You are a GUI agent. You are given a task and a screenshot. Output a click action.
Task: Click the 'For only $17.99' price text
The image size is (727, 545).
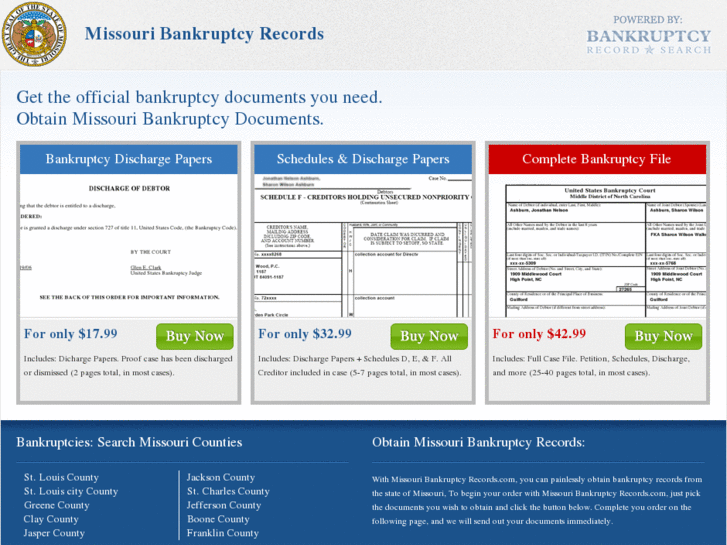70,334
